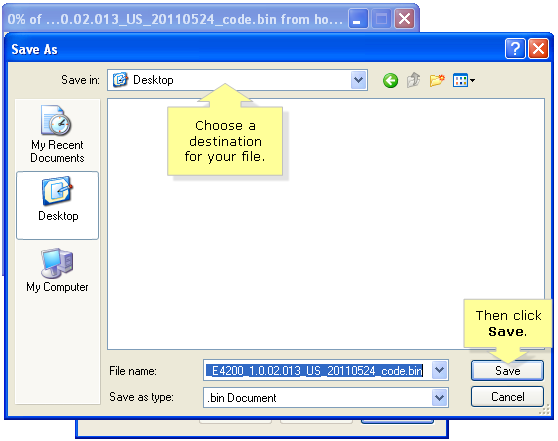Click the Save As title bar
The image size is (558, 441).
pyautogui.click(x=249, y=49)
